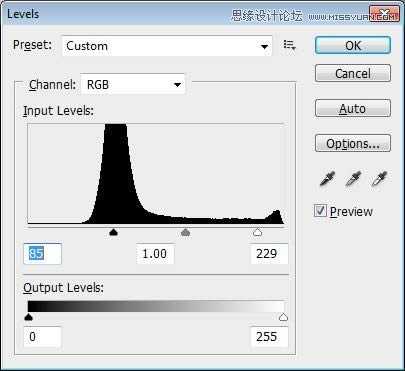Click the output field showing 255
The width and height of the screenshot is (405, 371).
click(x=269, y=337)
